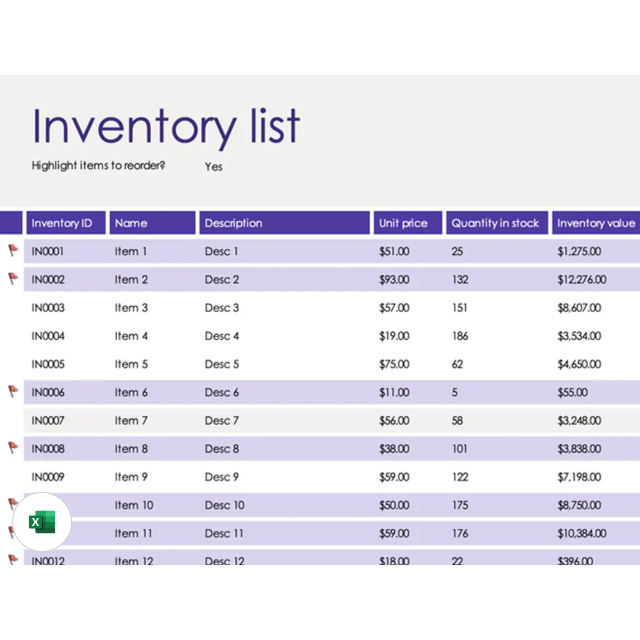Click the reorder flag beside IN0012

pos(13,560)
